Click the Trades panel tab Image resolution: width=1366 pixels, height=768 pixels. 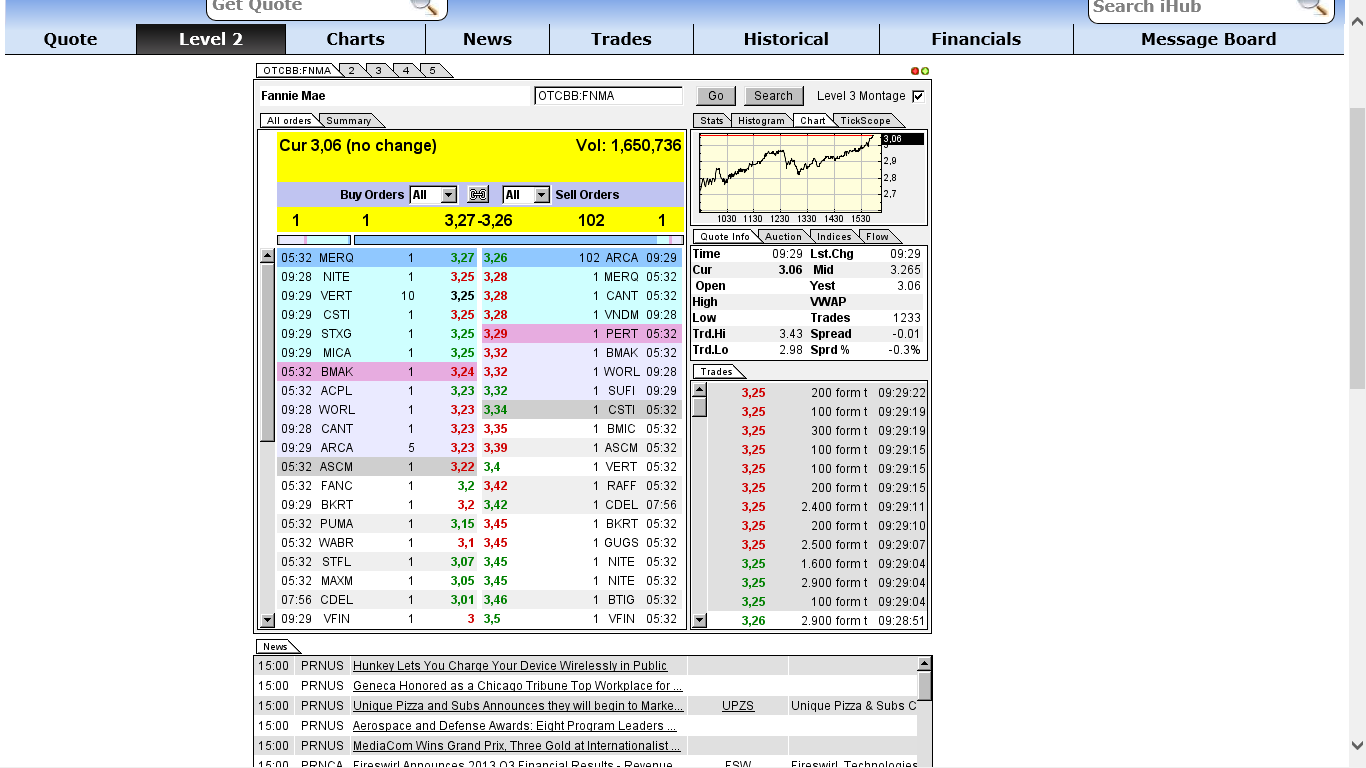point(716,371)
